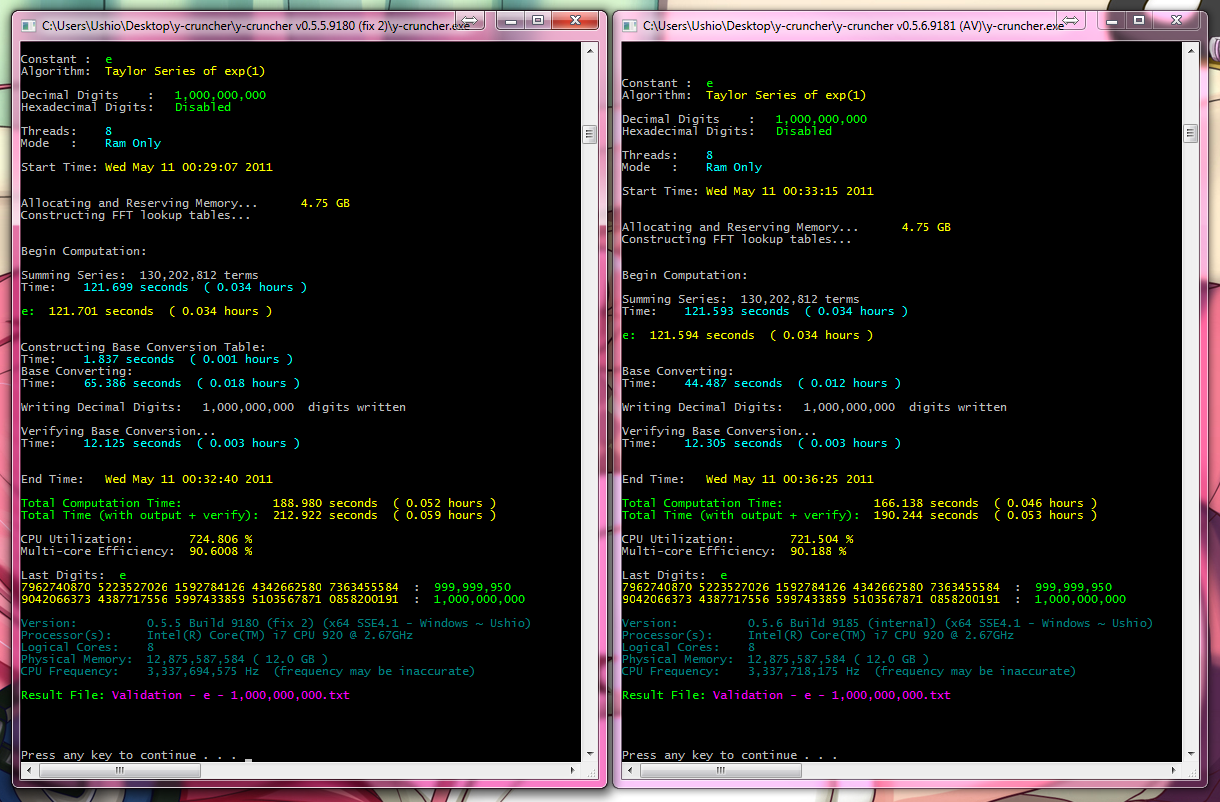The width and height of the screenshot is (1220, 802).
Task: Click the vertical scrollbar thumb in the right console
Action: pos(1190,133)
